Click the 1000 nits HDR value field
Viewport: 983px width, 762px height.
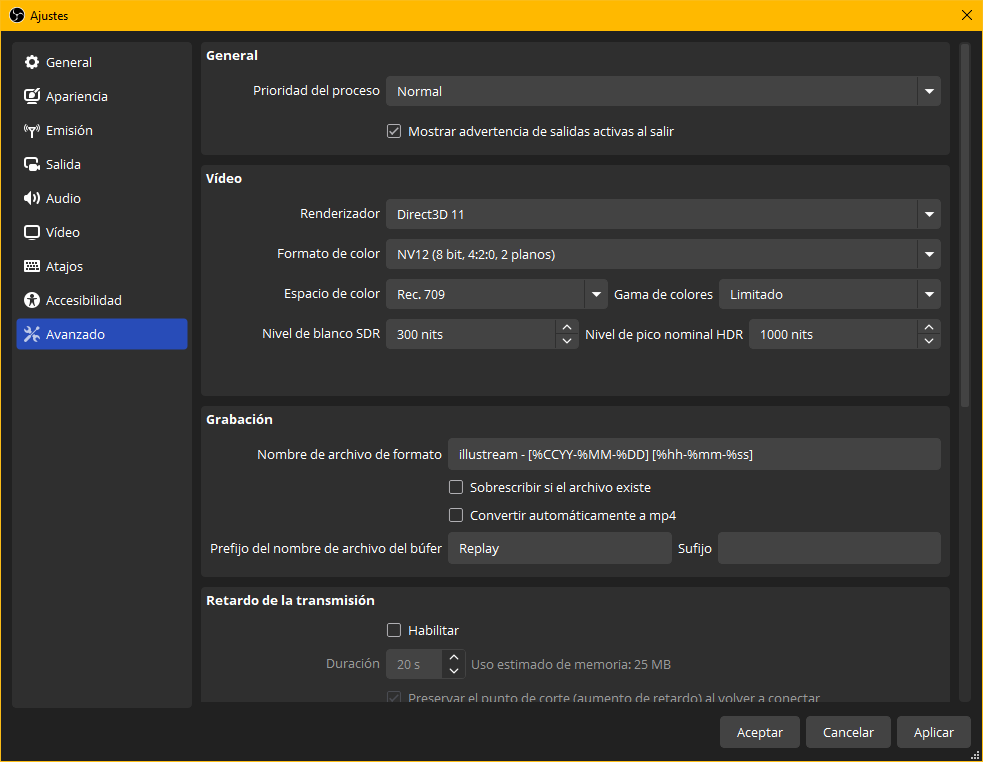coord(834,334)
